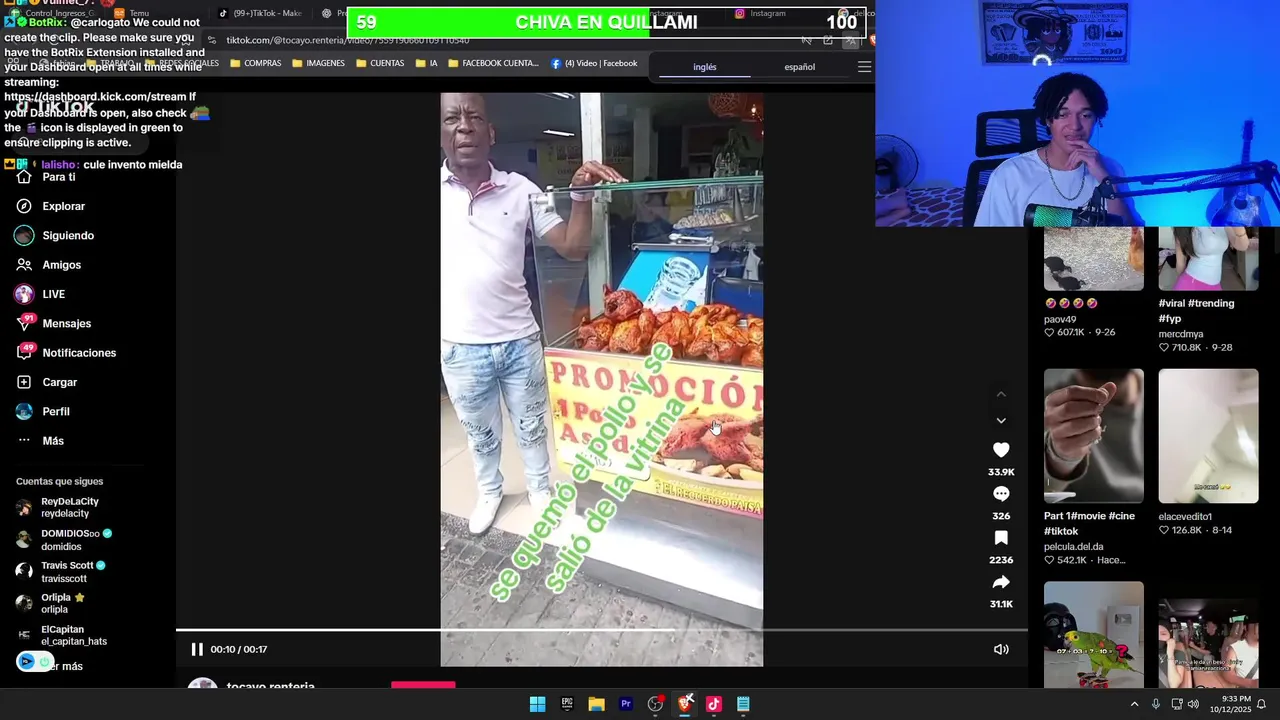Viewport: 1280px width, 720px height.
Task: Open Orlipla followed account
Action: [50, 603]
